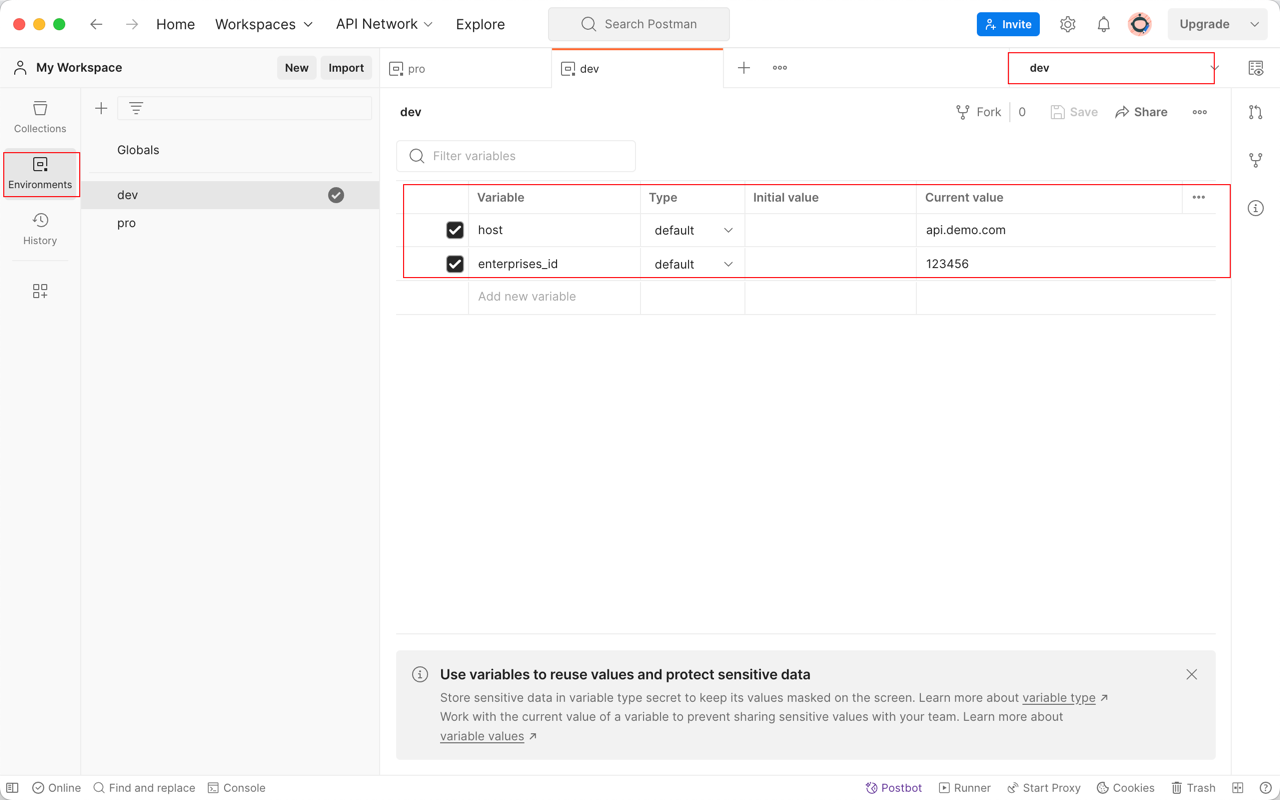Click the New button
The image size is (1280, 800).
pyautogui.click(x=297, y=68)
